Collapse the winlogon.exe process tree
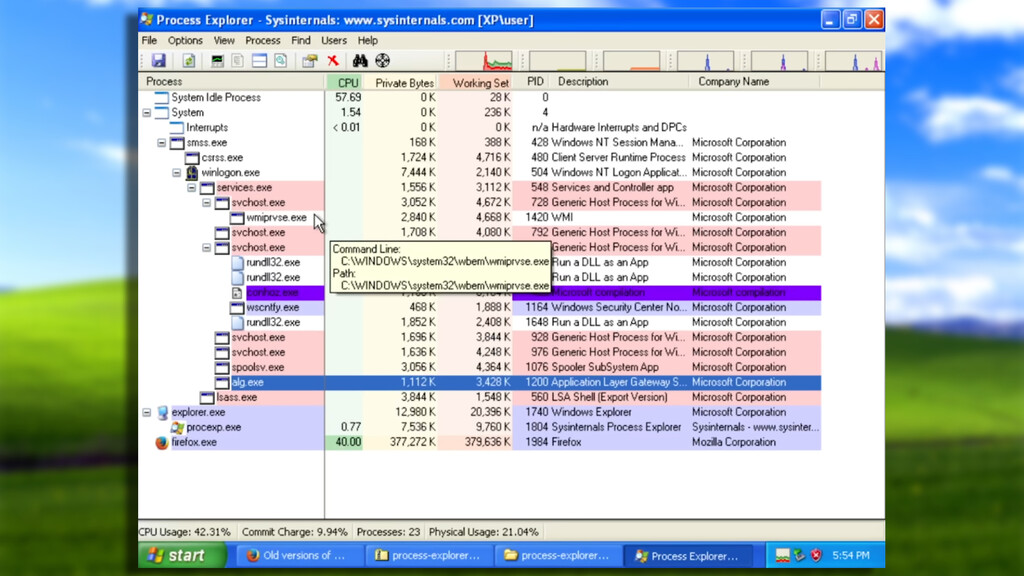 176,172
